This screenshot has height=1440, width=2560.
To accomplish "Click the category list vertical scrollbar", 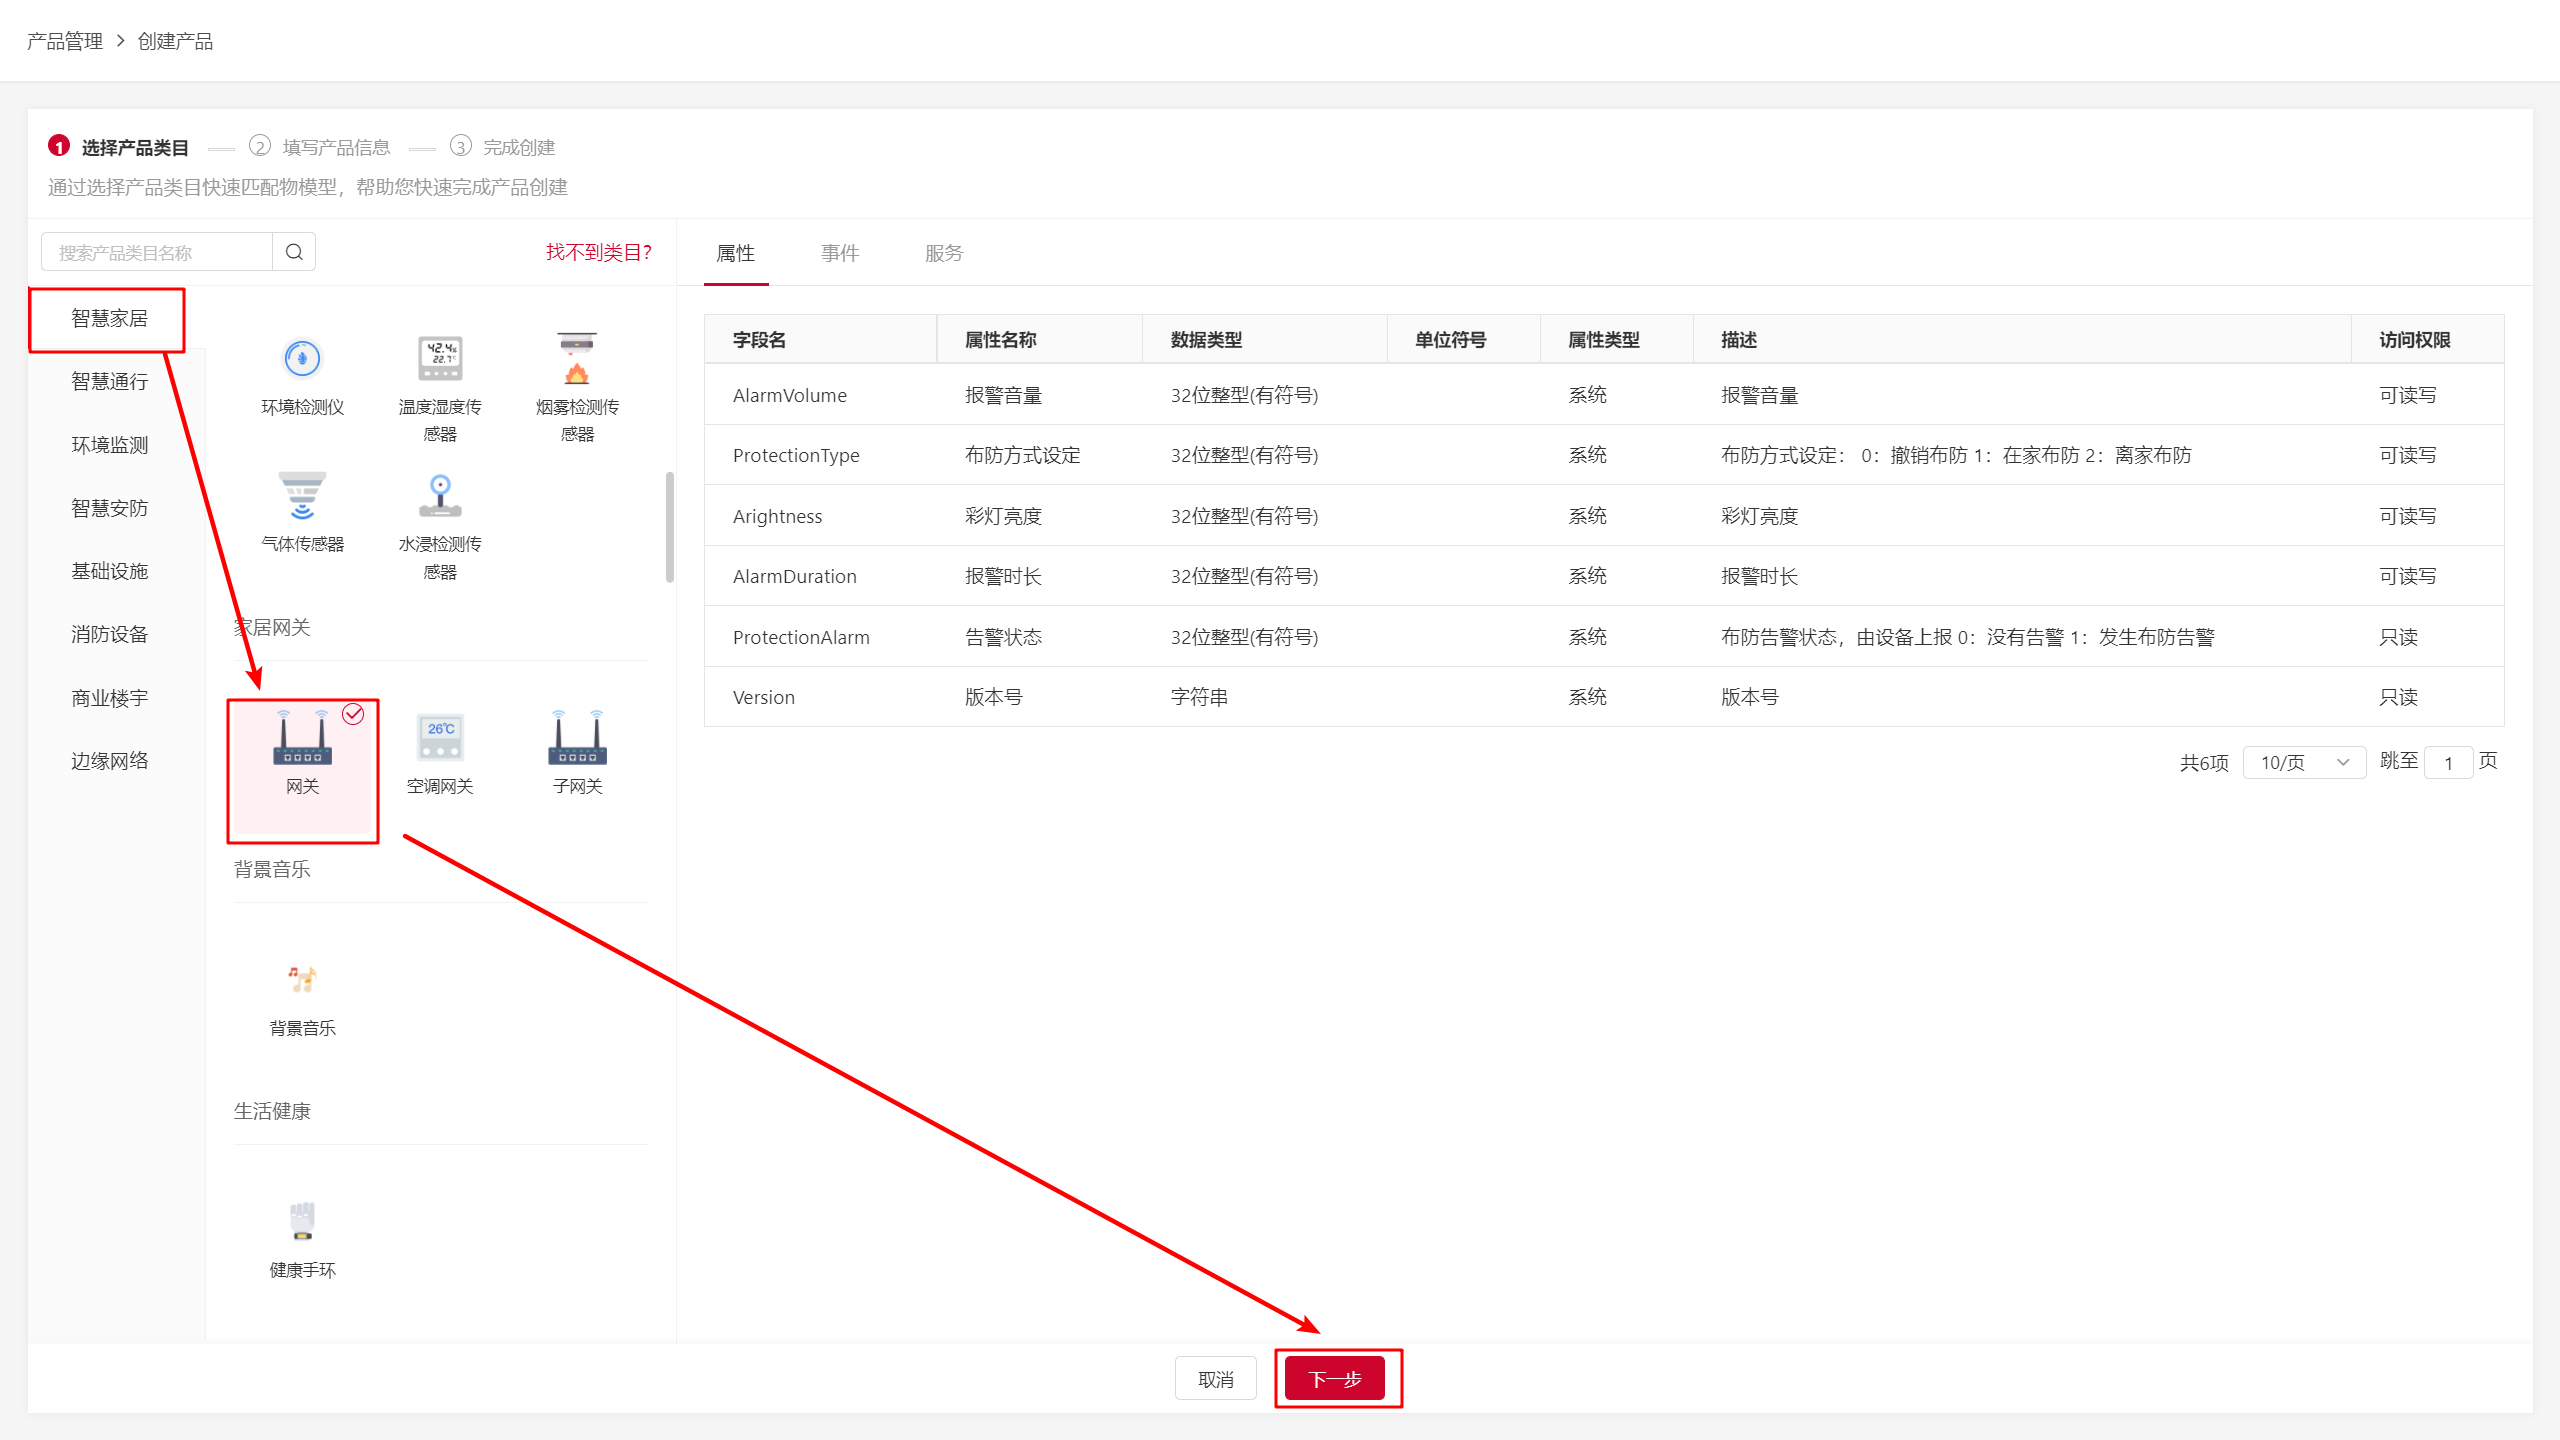I will tap(670, 527).
